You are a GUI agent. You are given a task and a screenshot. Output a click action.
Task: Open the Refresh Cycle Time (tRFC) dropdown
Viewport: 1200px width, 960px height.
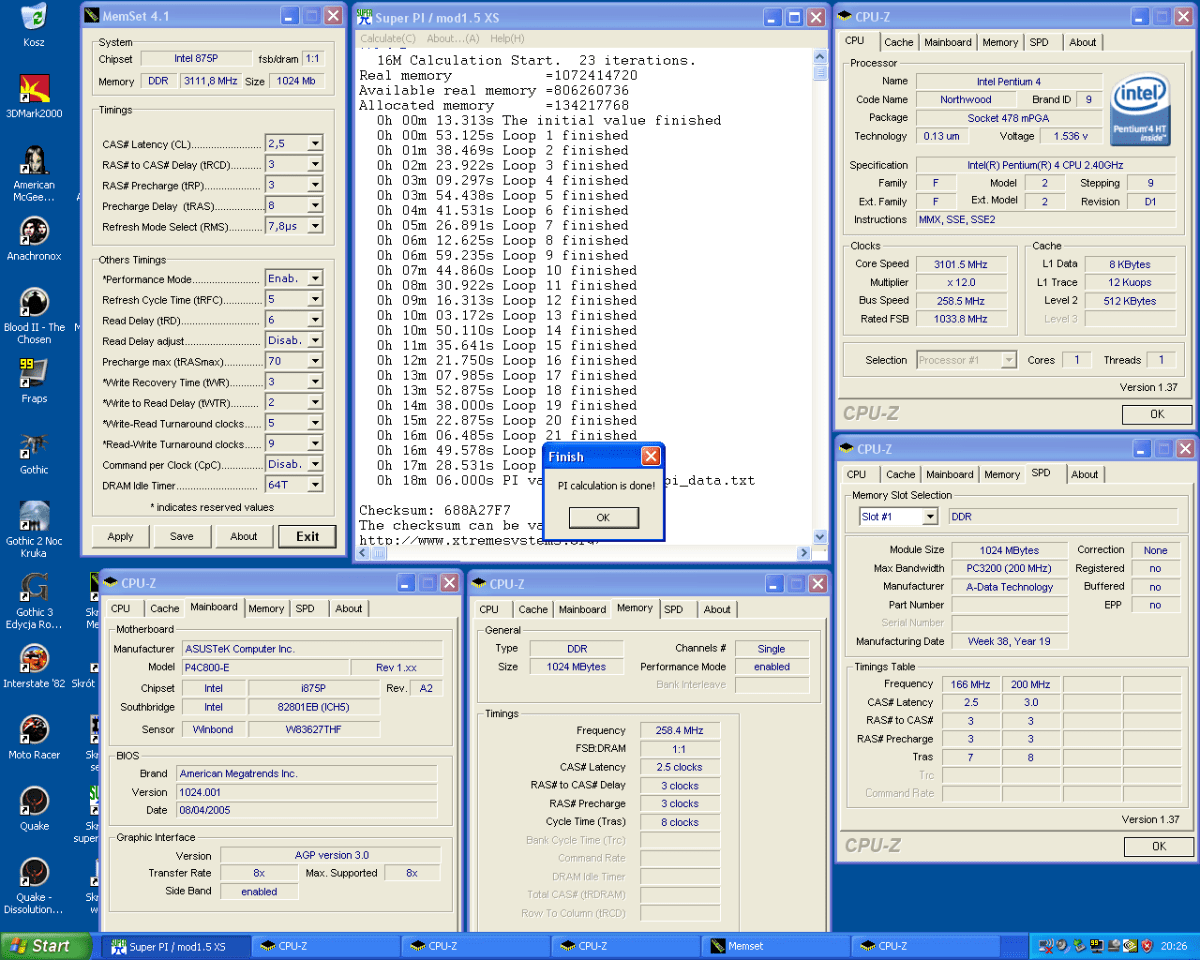(x=315, y=300)
